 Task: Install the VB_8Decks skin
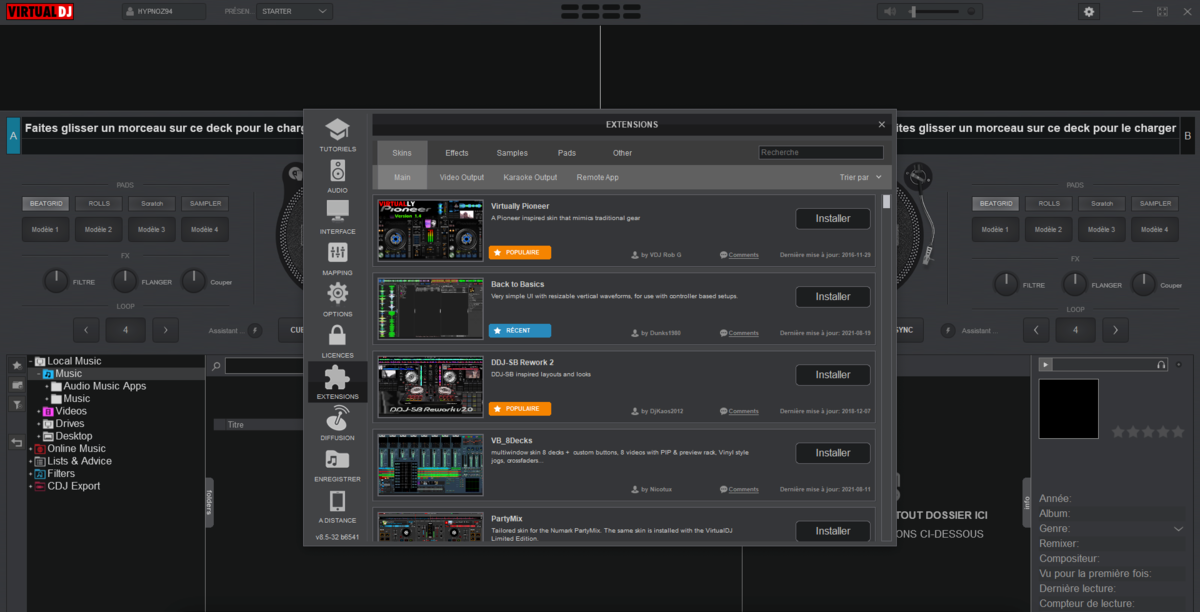833,453
